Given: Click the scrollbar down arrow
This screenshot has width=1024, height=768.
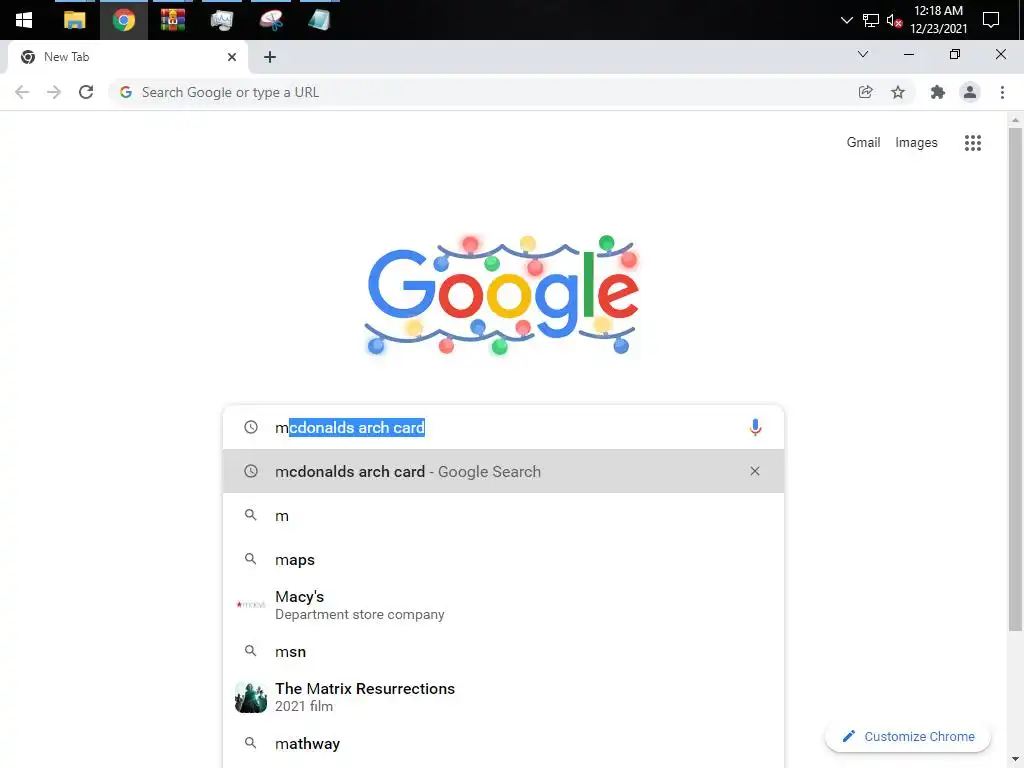Looking at the screenshot, I should pos(1015,760).
